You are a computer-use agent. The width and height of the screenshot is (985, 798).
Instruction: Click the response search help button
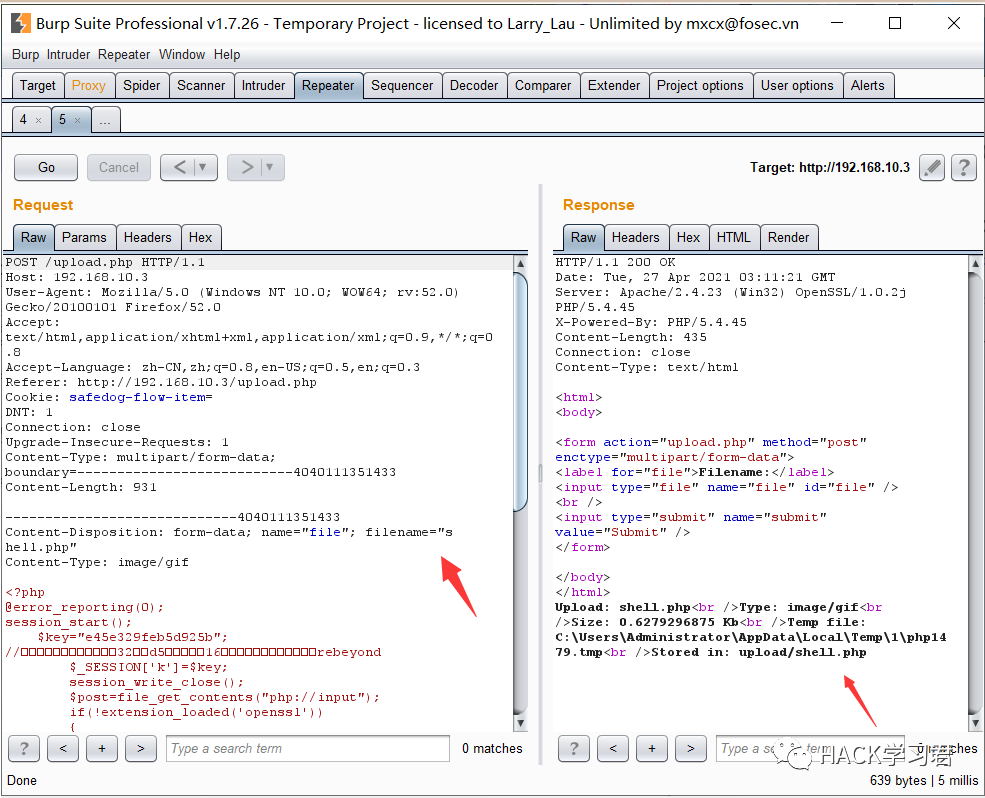pyautogui.click(x=574, y=748)
